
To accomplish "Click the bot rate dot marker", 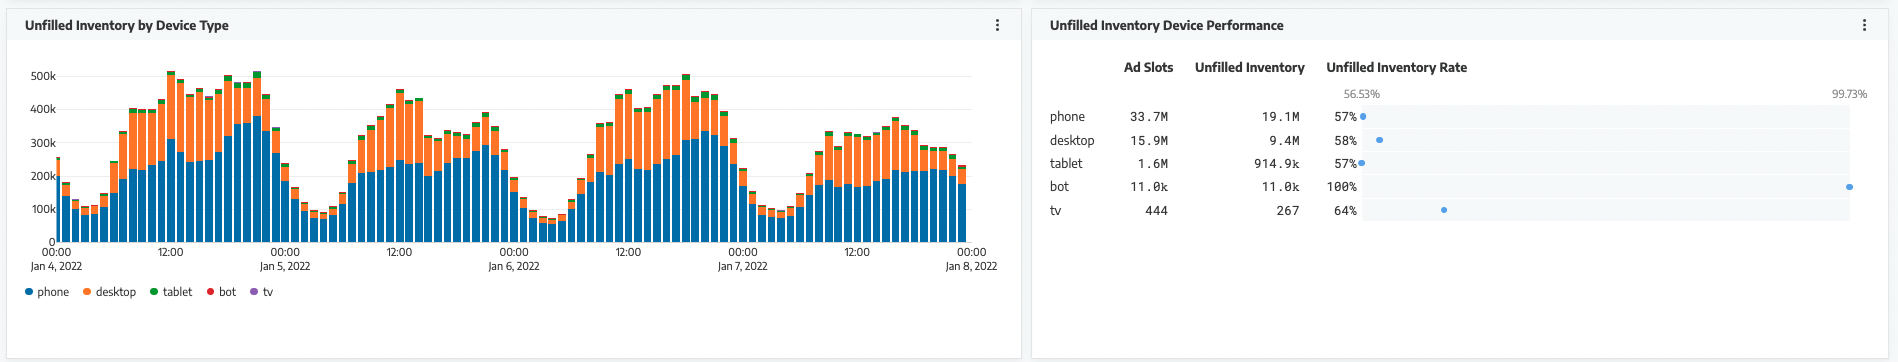I will (1849, 187).
